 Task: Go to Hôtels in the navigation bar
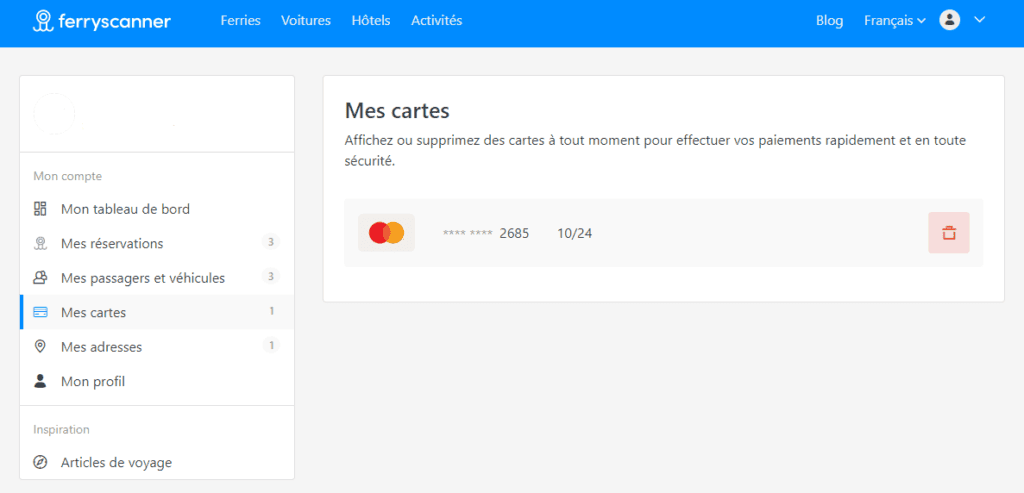click(371, 21)
